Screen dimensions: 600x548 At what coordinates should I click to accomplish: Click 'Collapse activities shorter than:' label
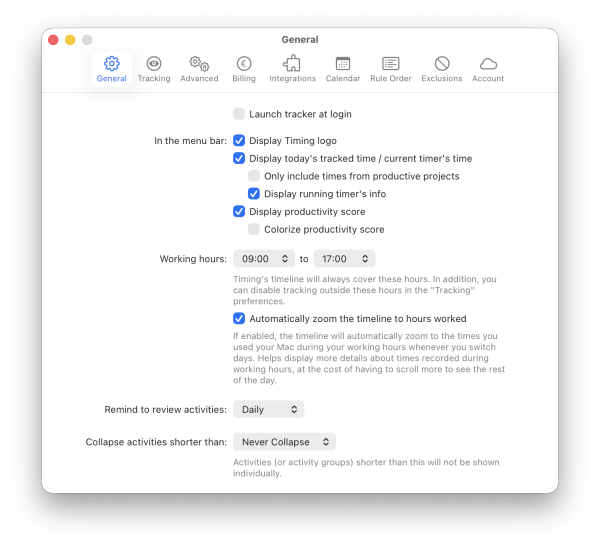(x=156, y=442)
